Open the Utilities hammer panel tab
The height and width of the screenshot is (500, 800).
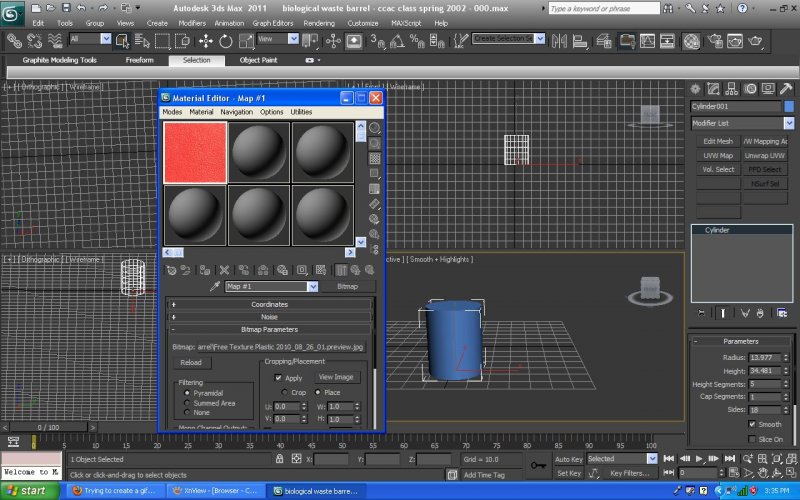(786, 89)
